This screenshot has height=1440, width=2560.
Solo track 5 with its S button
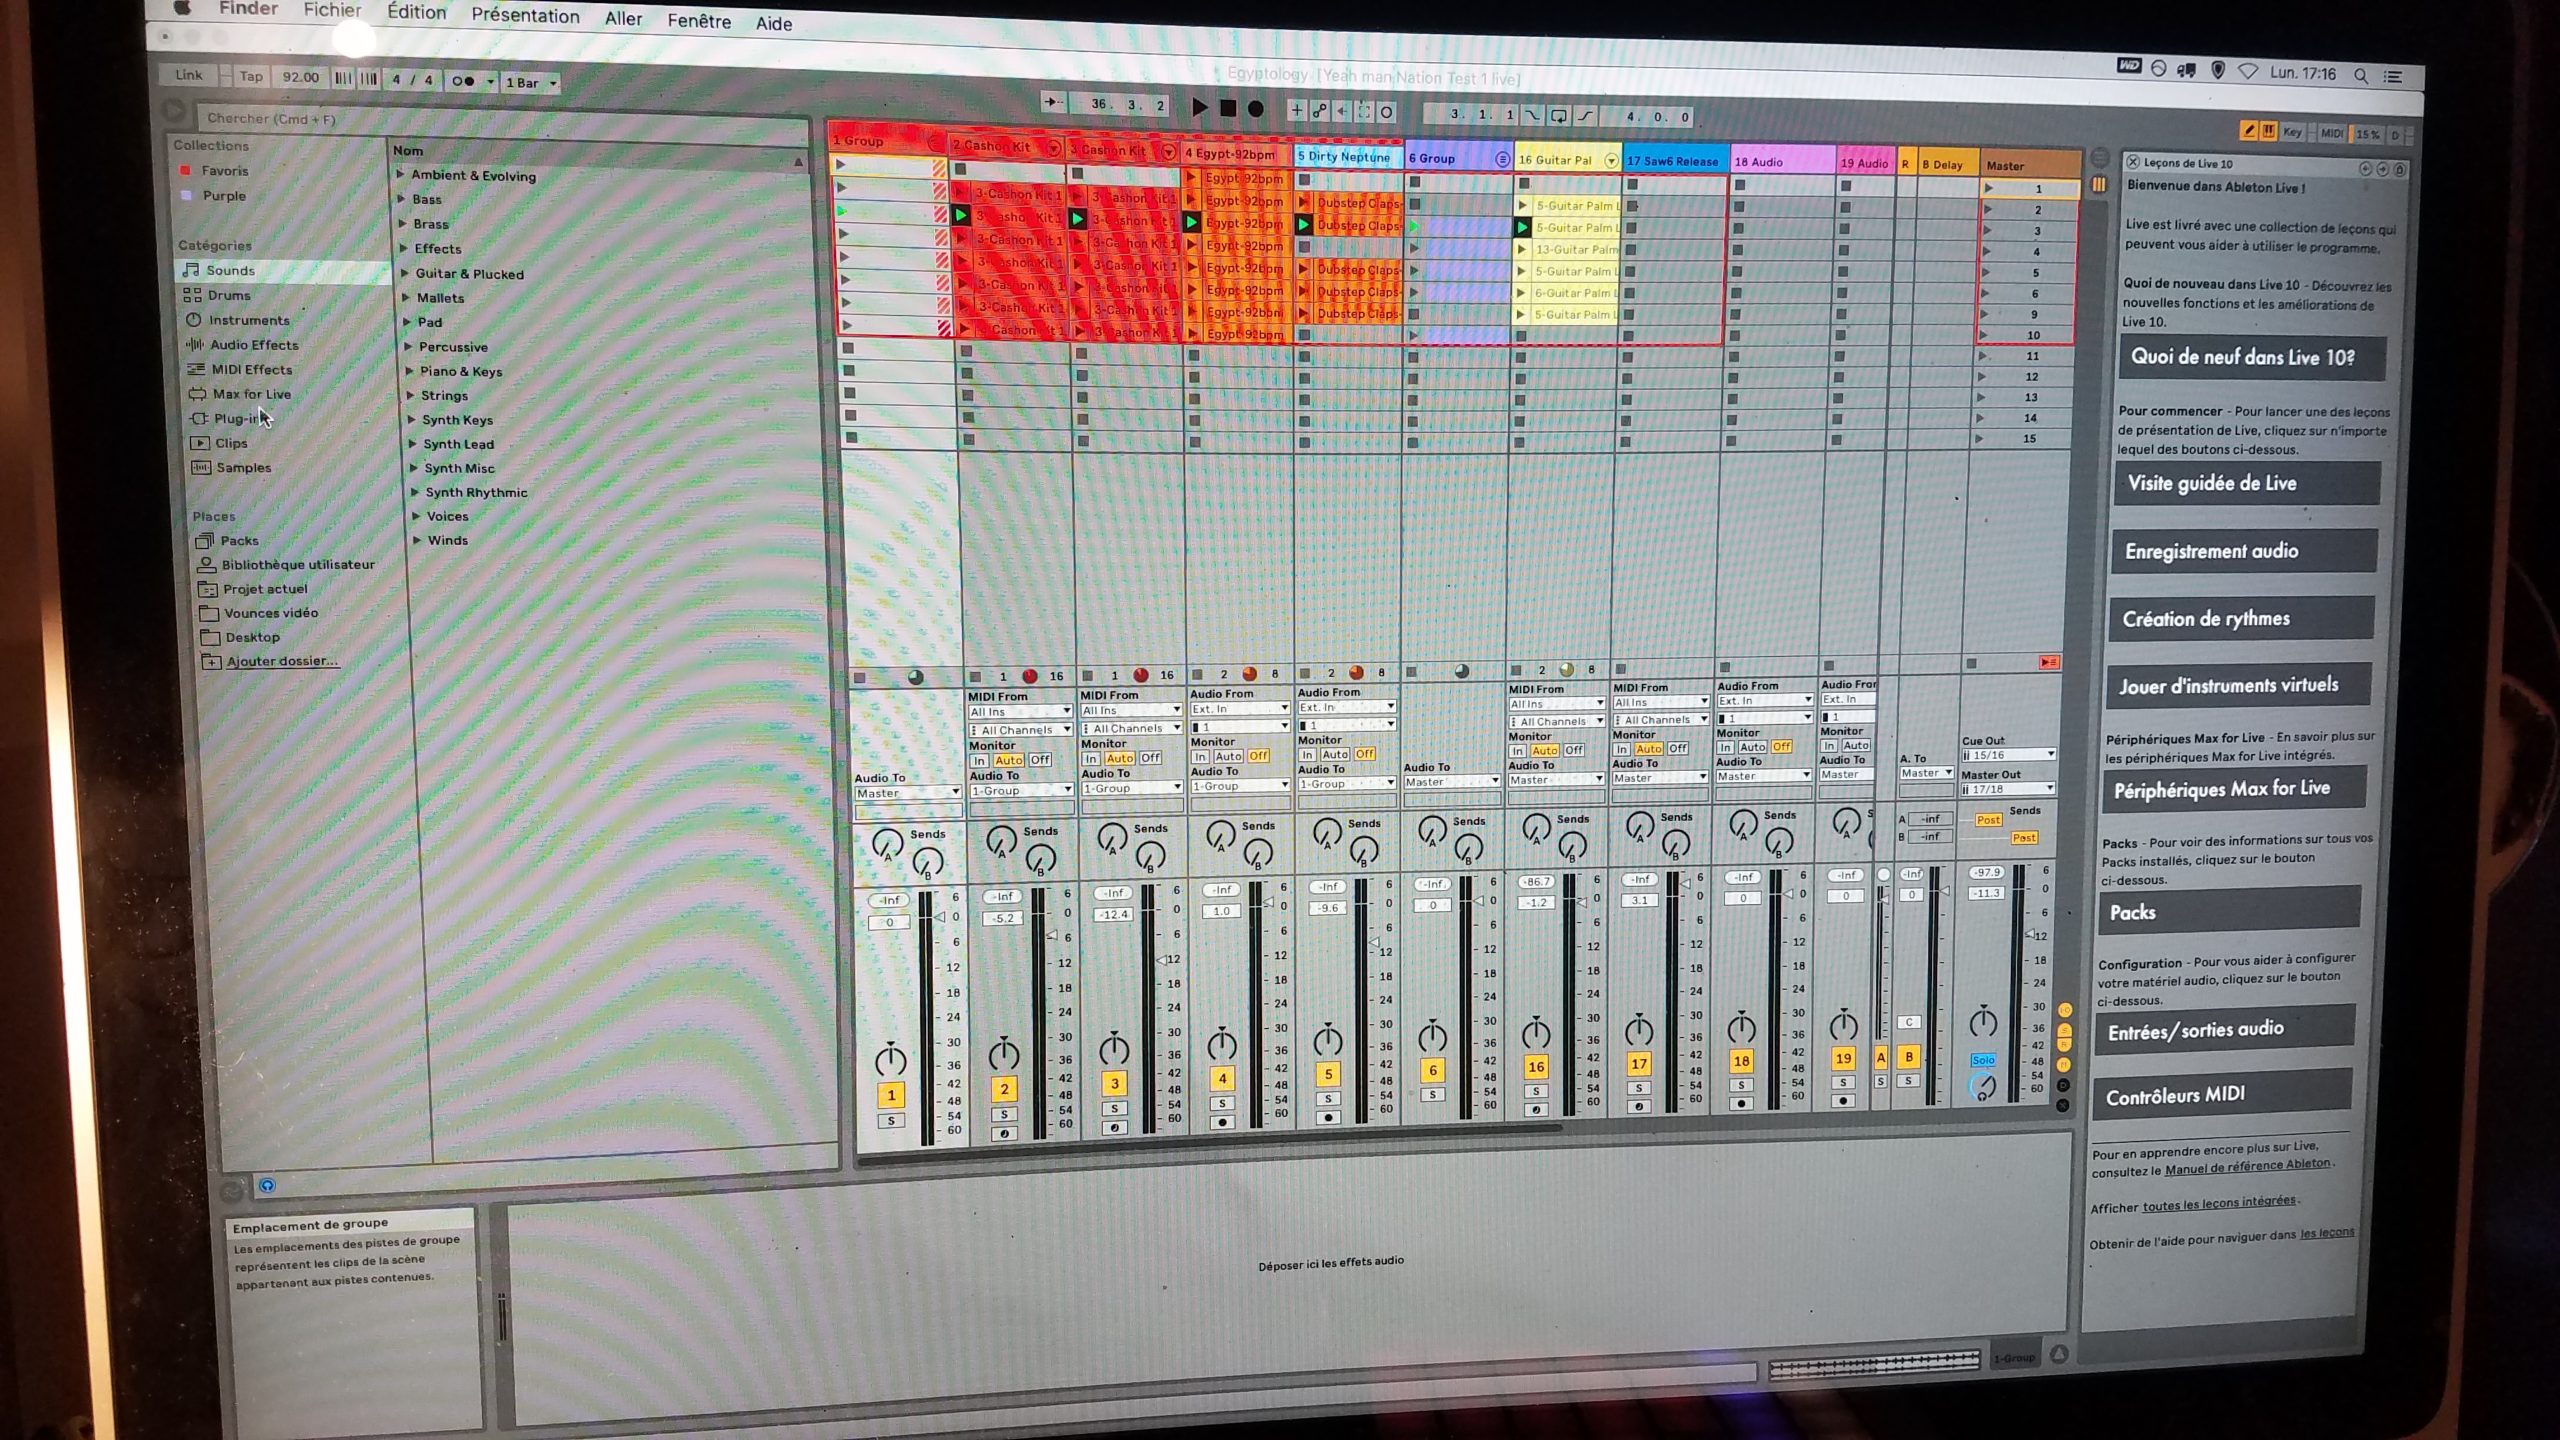1328,1099
